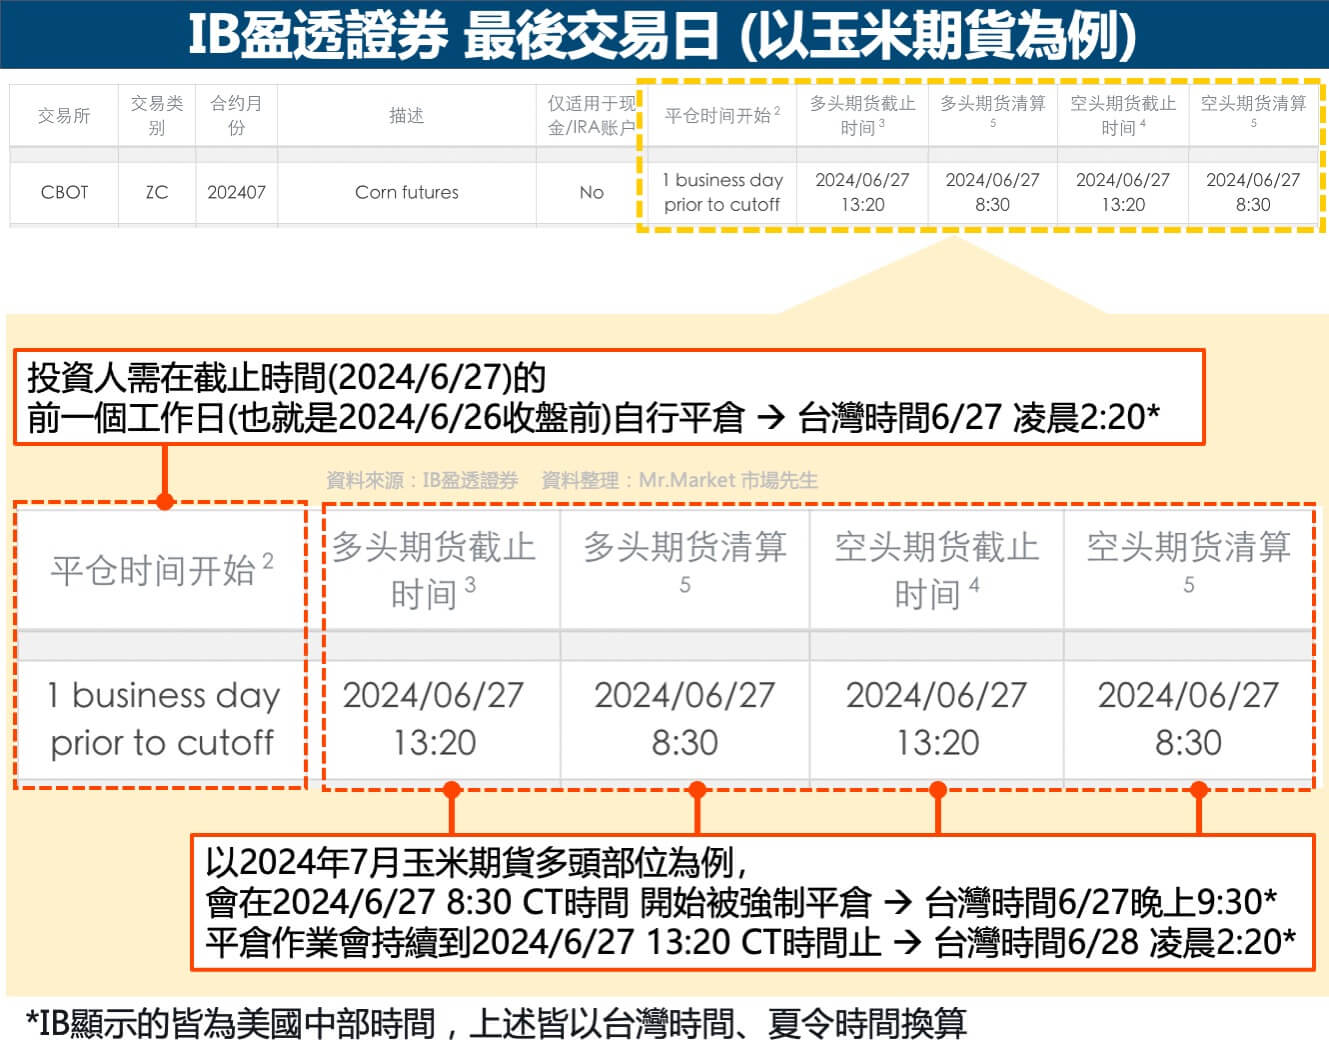This screenshot has height=1047, width=1329.
Task: Click enlarged 8:30 value under 空头期货清算
Action: (x=1189, y=743)
